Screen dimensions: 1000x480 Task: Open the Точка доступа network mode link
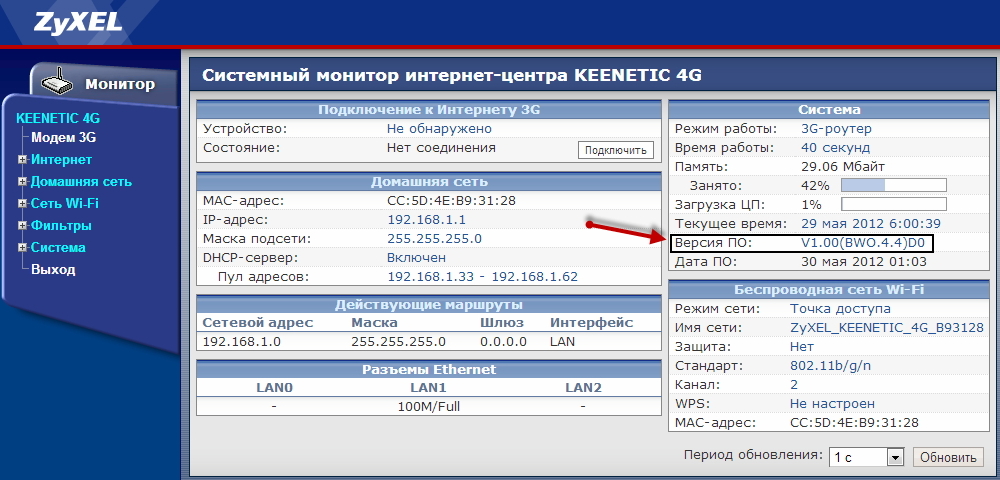[839, 309]
